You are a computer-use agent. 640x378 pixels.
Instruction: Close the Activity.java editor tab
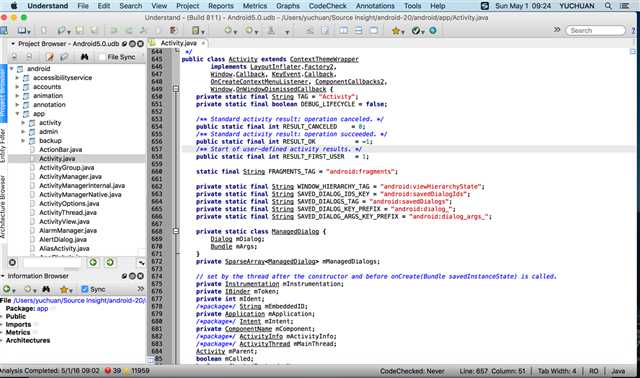point(203,43)
